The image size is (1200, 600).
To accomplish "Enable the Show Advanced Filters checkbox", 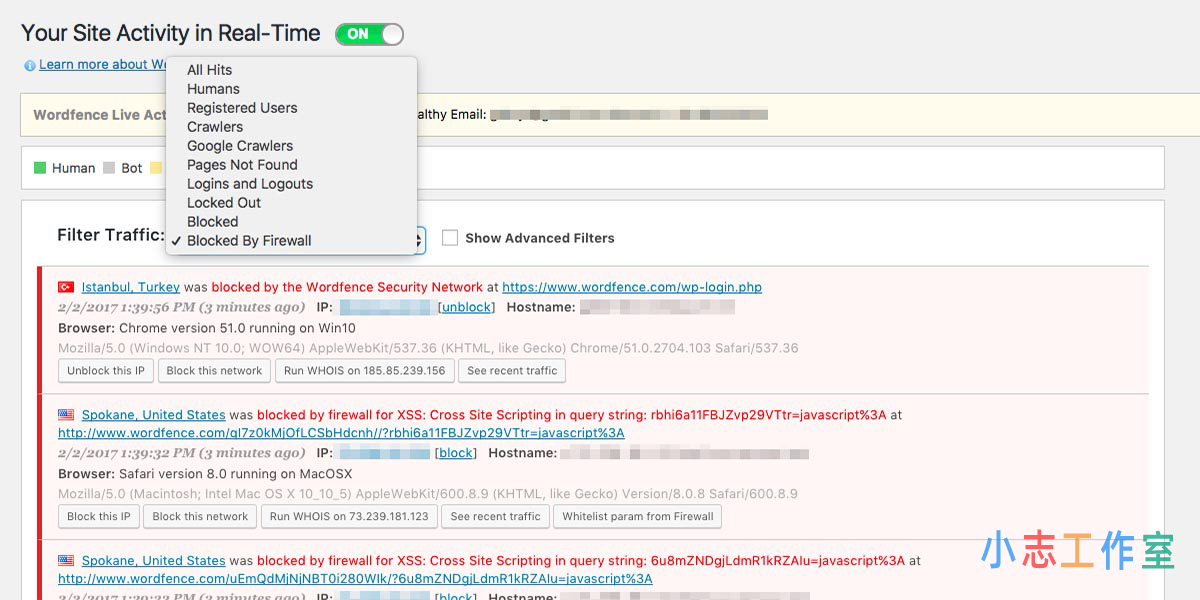I will (x=450, y=238).
